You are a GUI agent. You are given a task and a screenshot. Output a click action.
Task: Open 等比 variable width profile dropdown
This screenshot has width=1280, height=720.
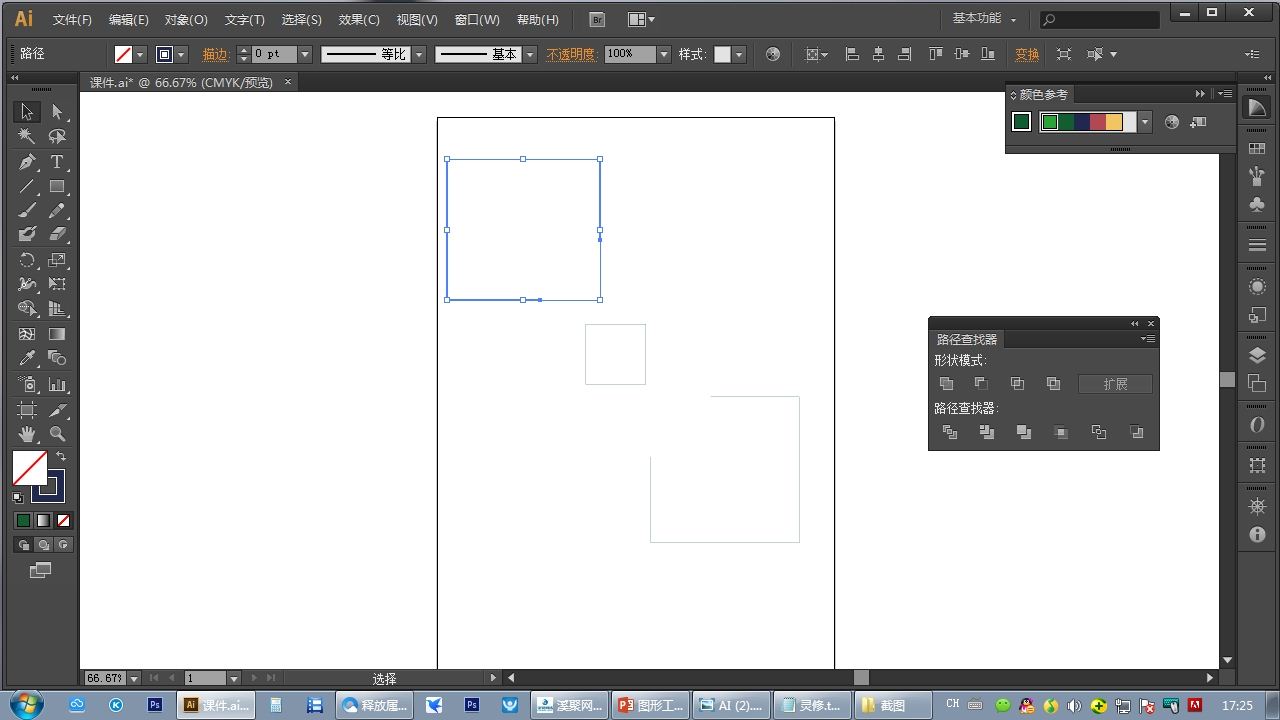tap(419, 55)
